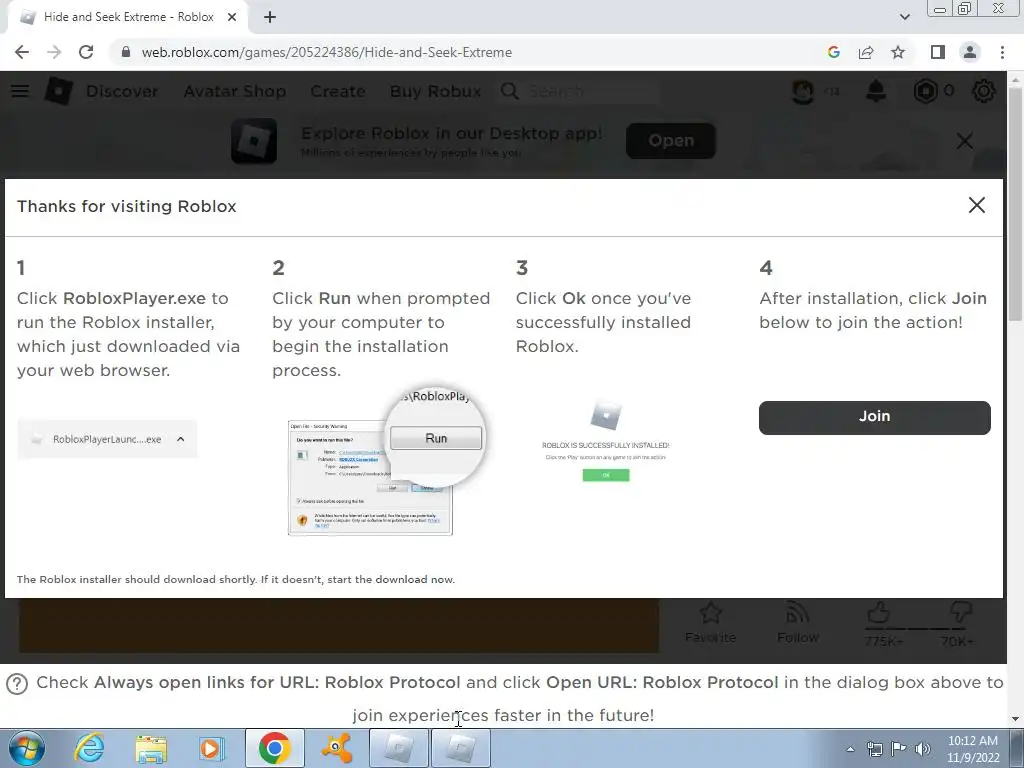Open the Roblox settings gear
This screenshot has height=768, width=1024.
click(x=984, y=91)
